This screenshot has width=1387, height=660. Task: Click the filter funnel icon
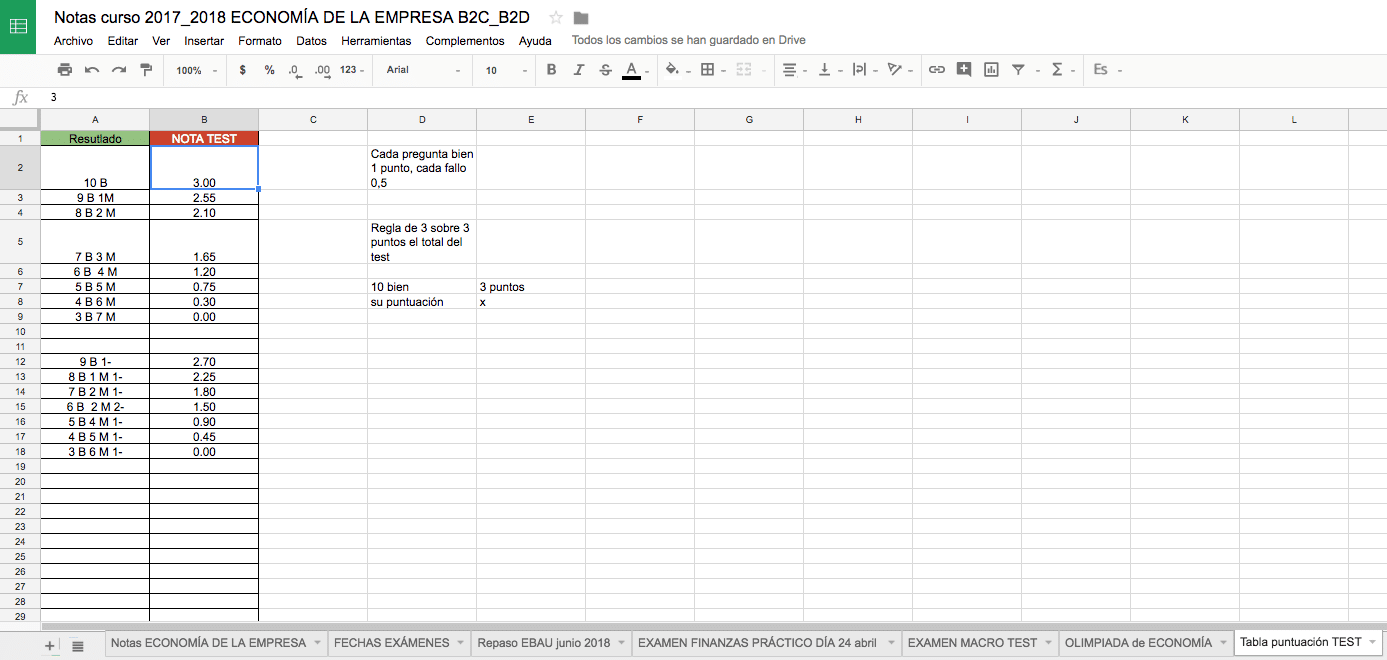pyautogui.click(x=1018, y=70)
